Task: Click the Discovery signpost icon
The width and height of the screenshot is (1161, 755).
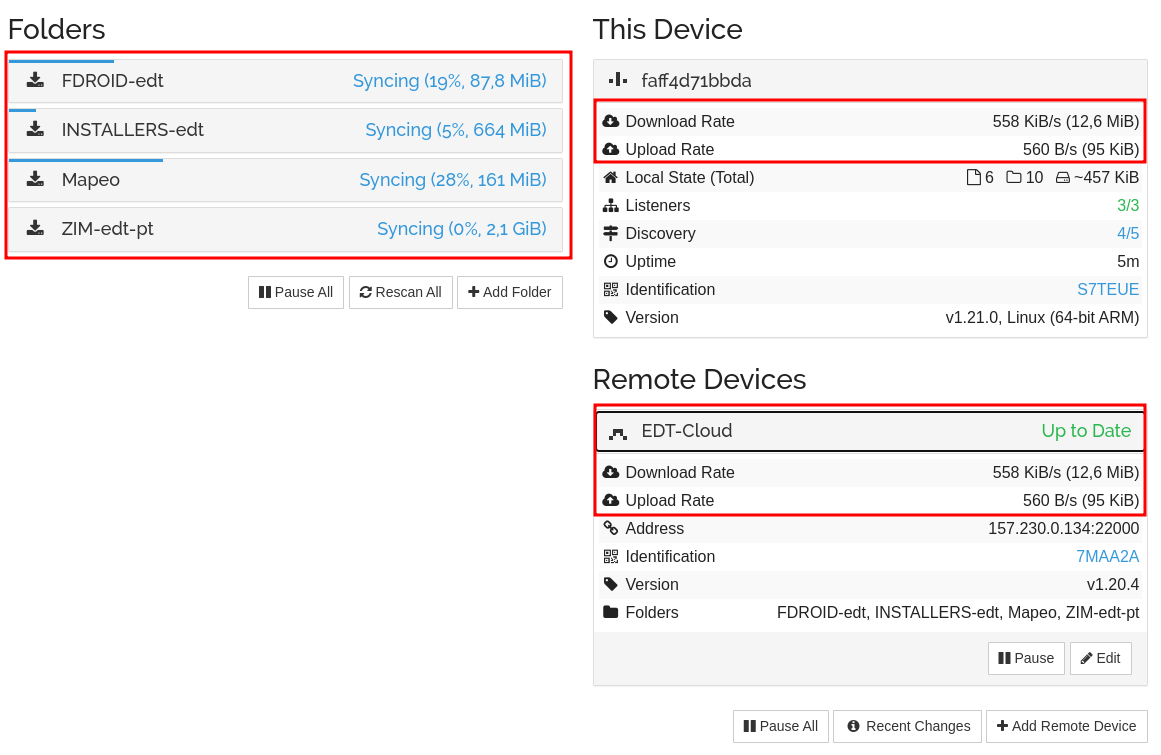Action: pos(611,234)
